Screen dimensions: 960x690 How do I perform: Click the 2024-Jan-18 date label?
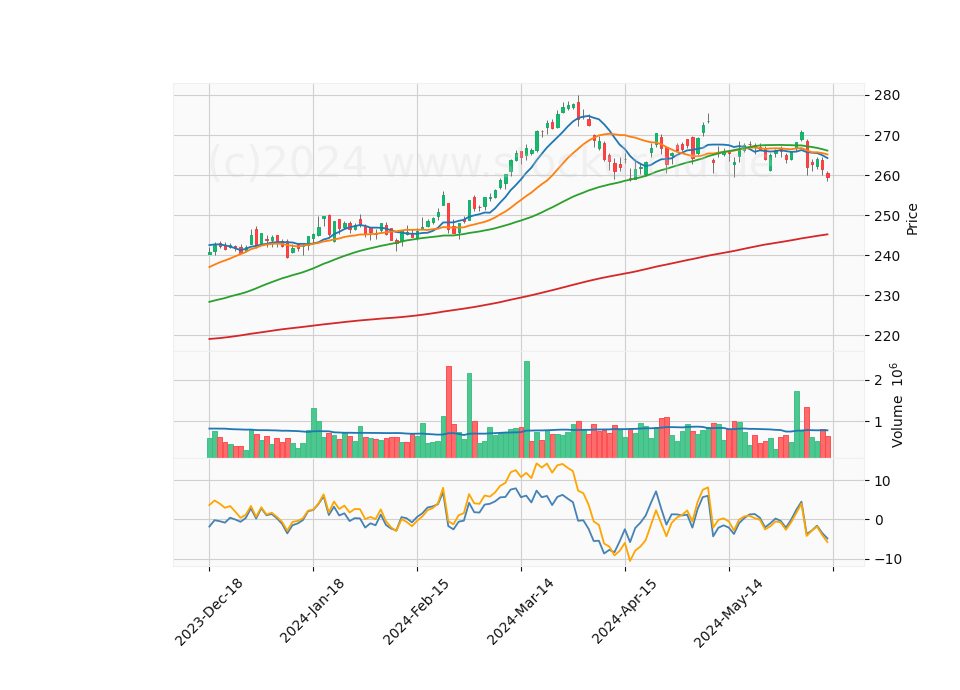tap(312, 611)
